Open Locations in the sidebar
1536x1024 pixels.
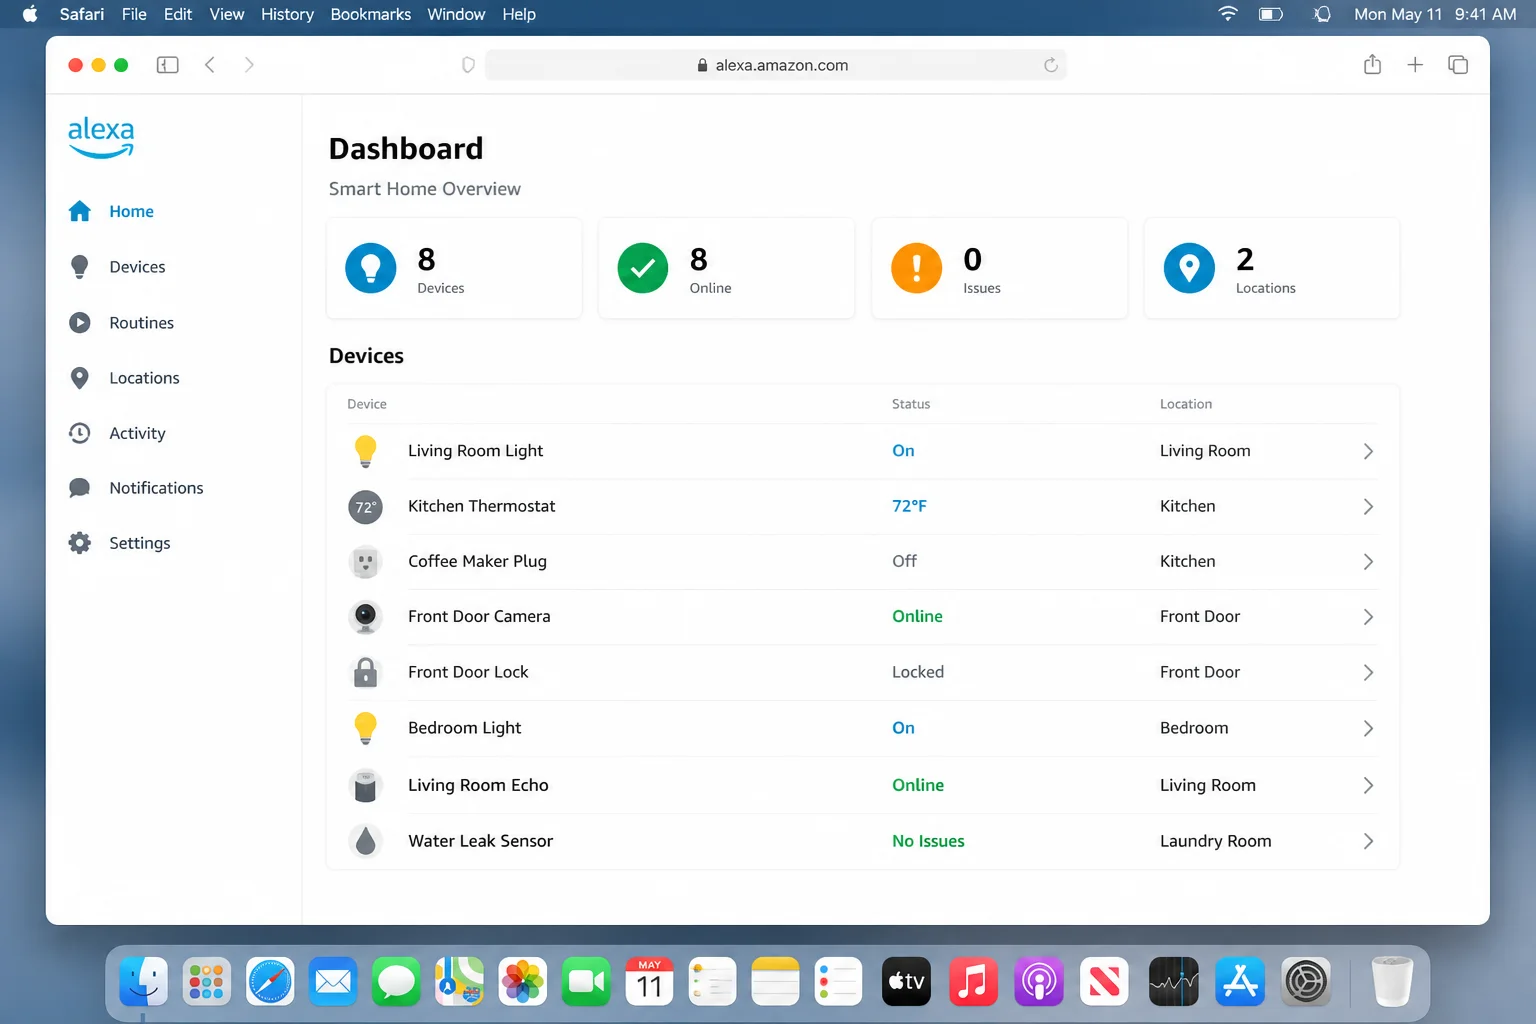coord(124,378)
